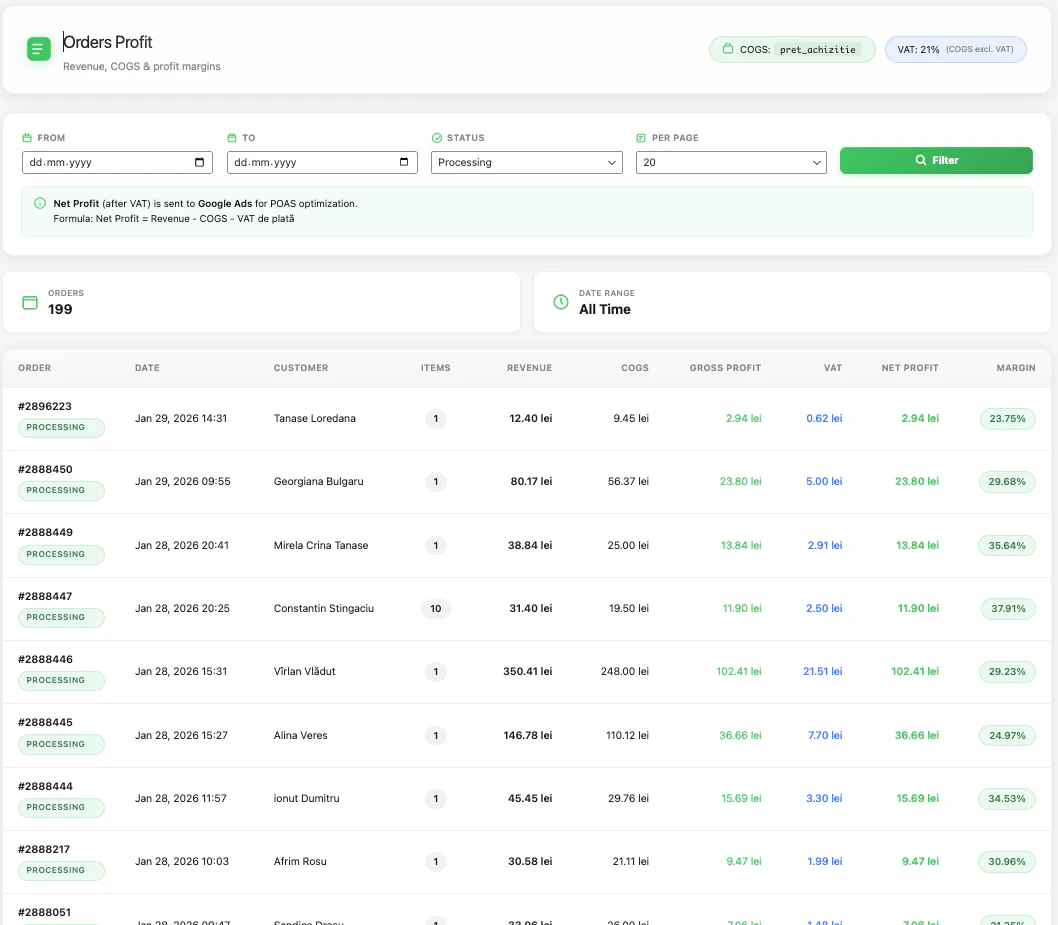Click the info icon in Net Profit notice
The width and height of the screenshot is (1058, 925).
point(40,203)
